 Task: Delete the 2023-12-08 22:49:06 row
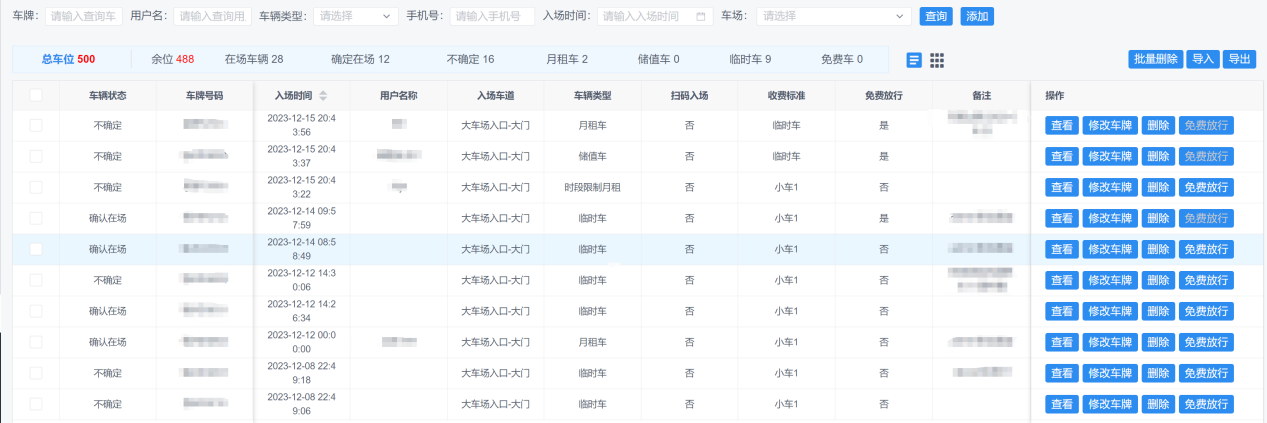tap(1158, 404)
